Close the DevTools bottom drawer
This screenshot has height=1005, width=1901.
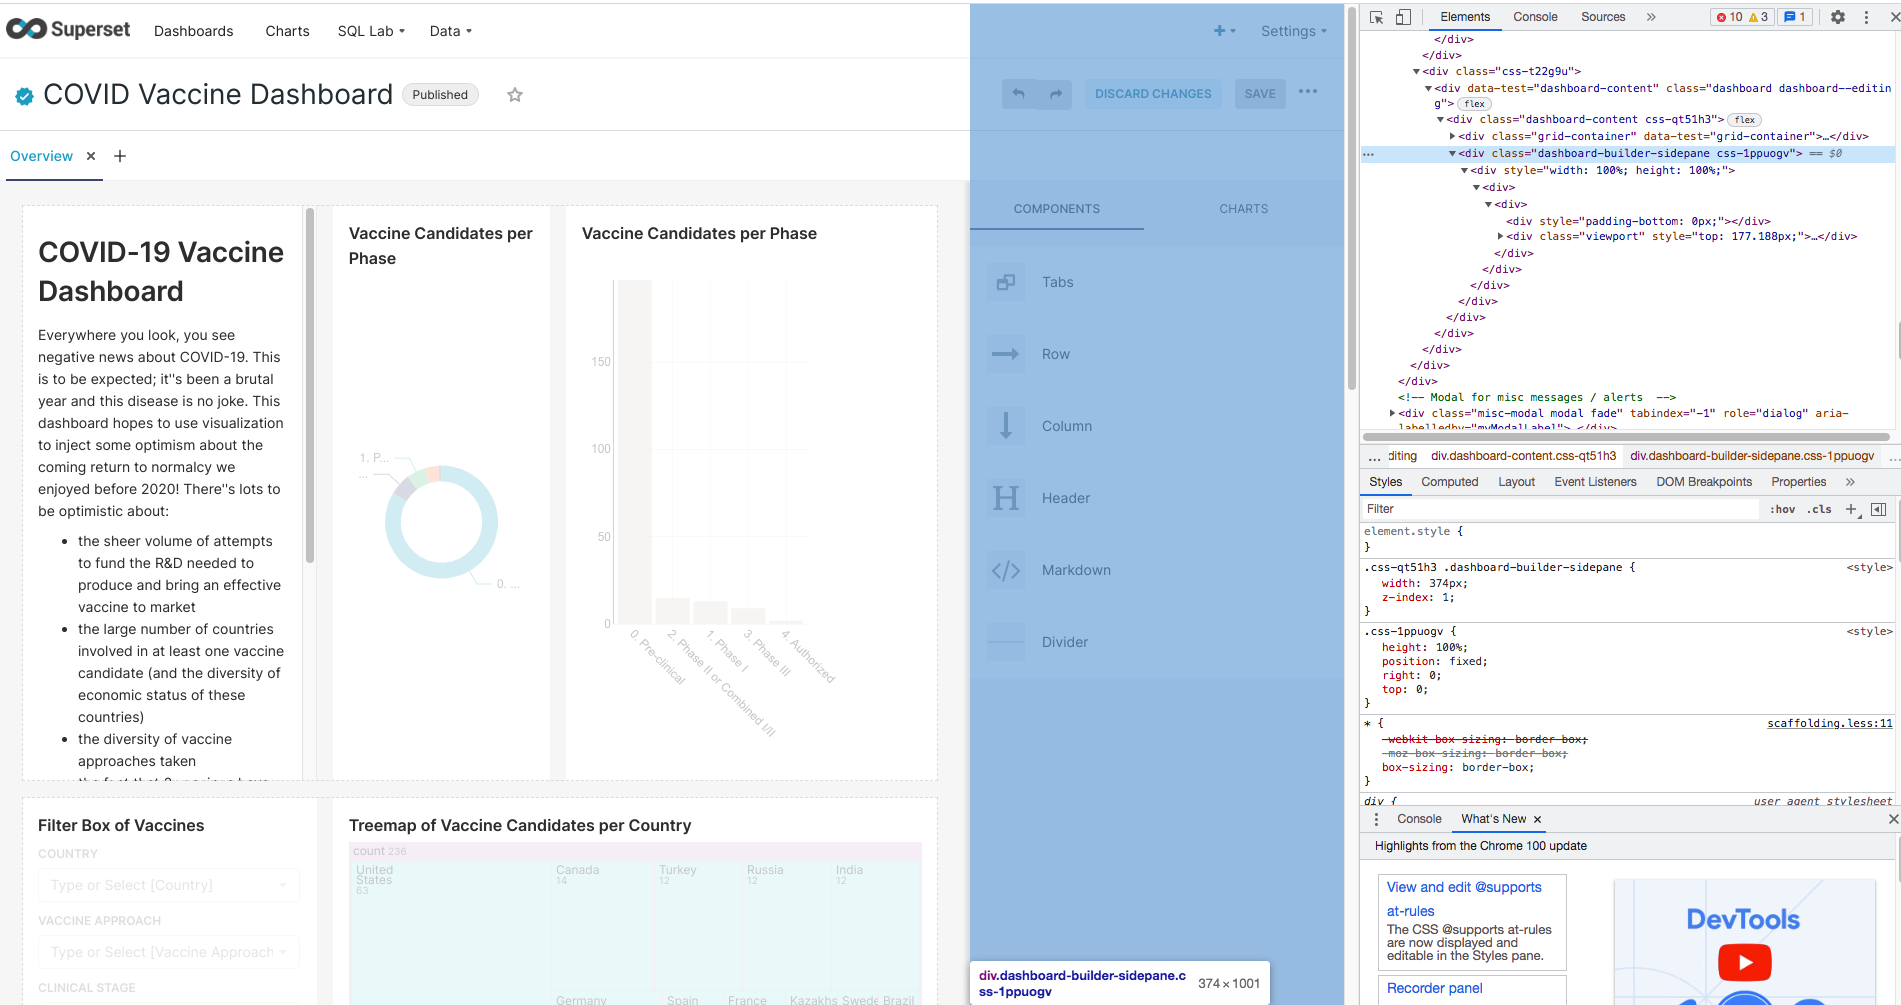tap(1893, 819)
